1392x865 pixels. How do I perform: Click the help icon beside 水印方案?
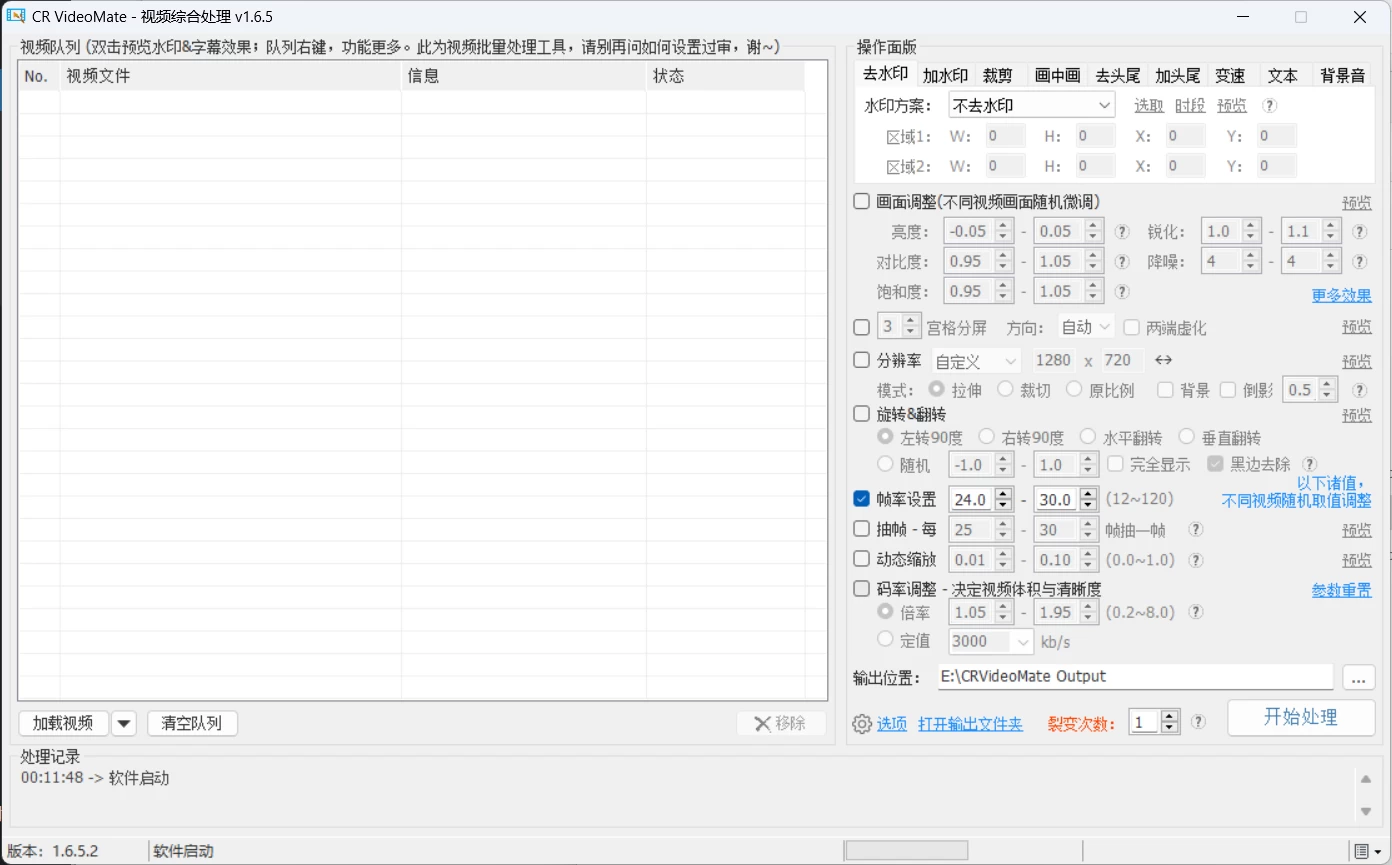1270,104
